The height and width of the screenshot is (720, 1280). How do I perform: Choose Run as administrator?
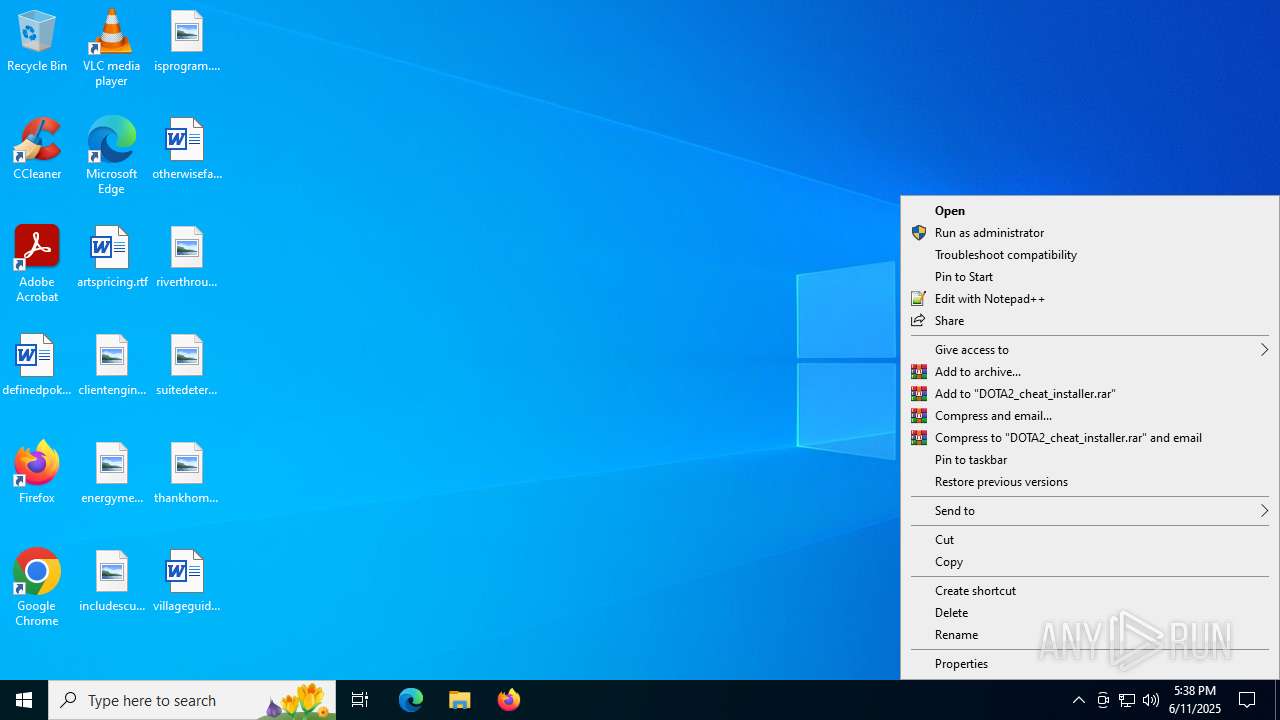coord(1090,233)
